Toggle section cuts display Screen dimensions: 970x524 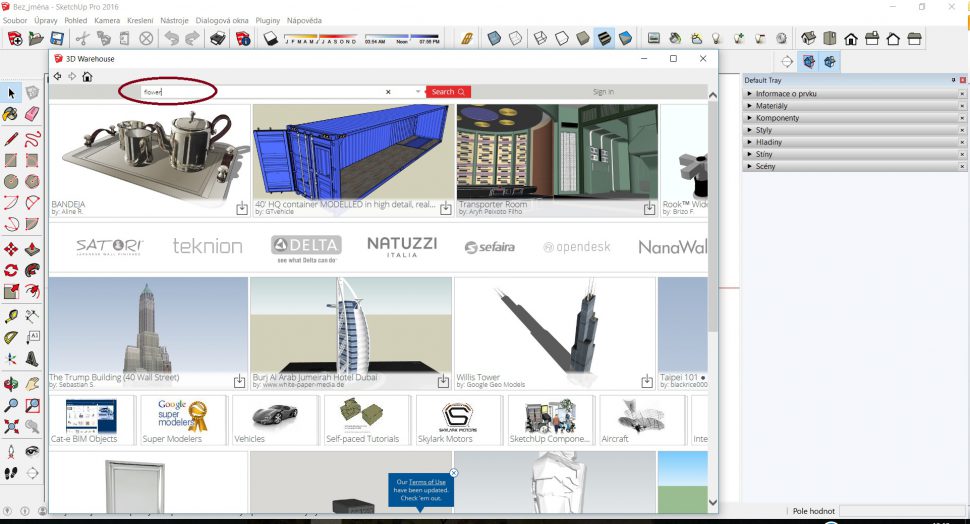[830, 62]
